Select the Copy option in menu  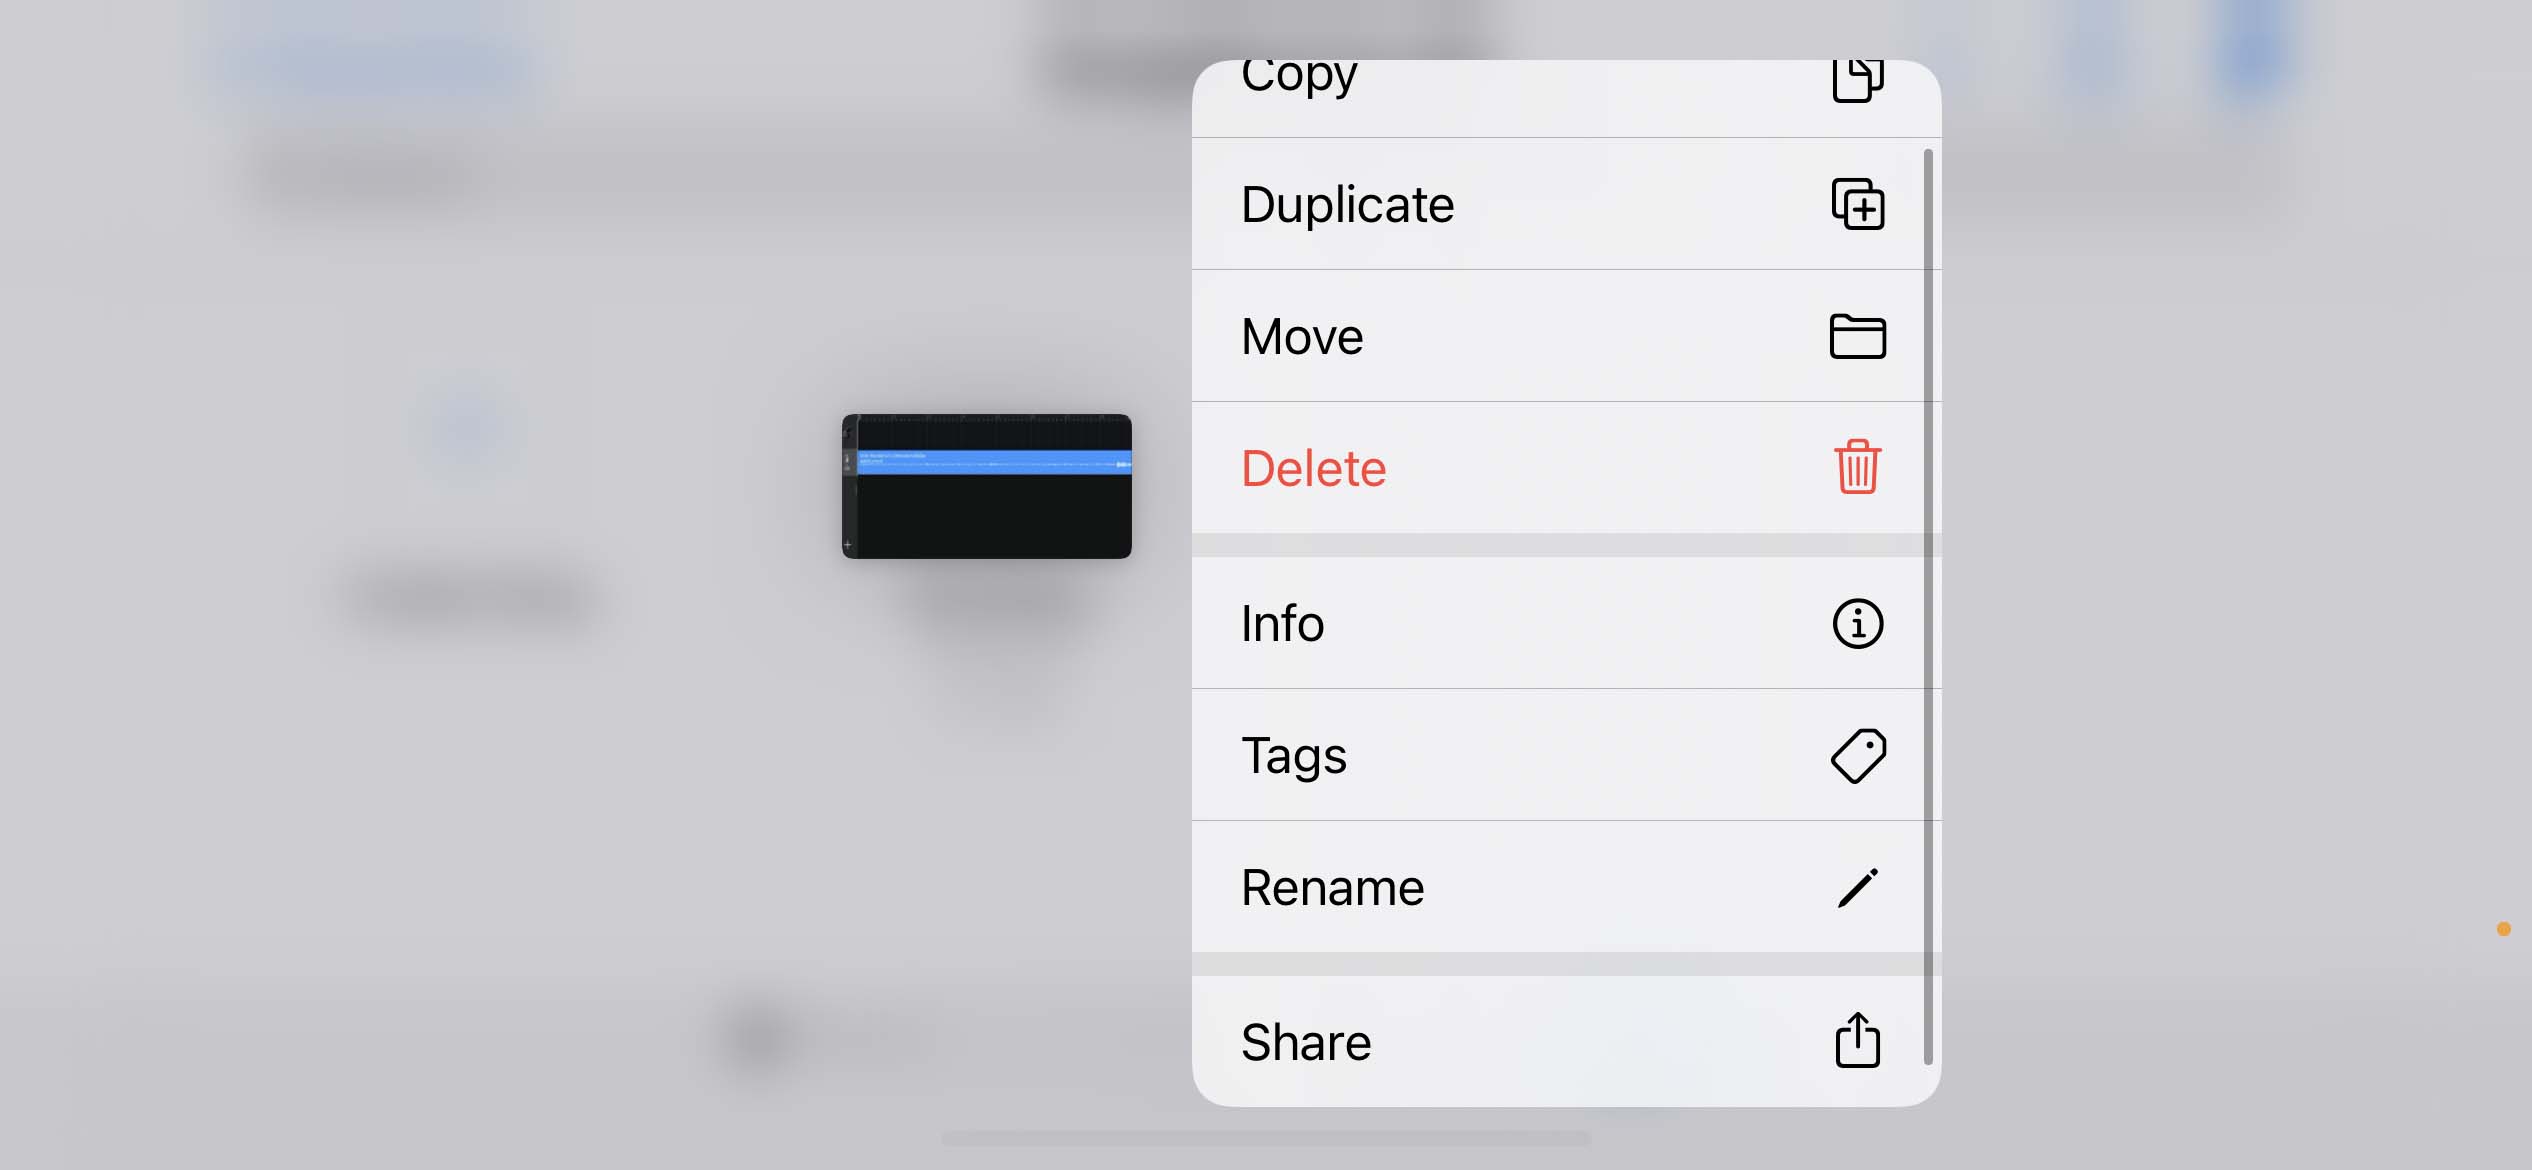click(x=1562, y=76)
